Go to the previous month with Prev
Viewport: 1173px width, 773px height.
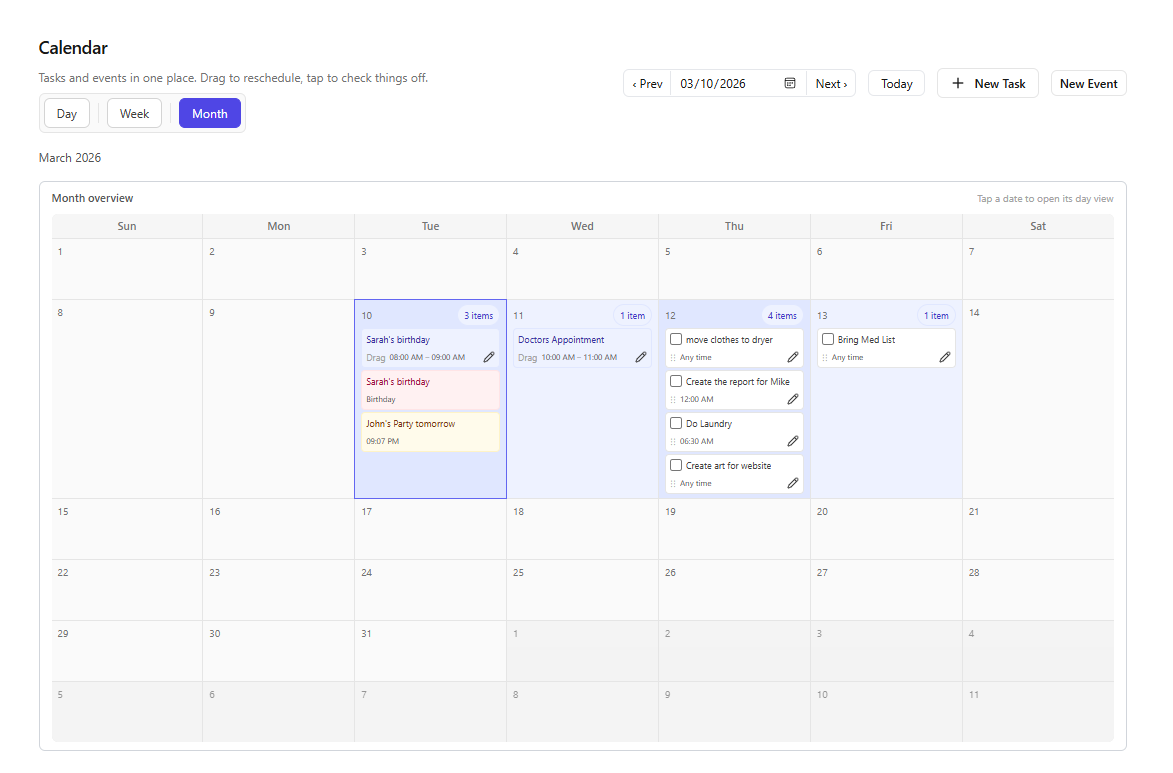tap(646, 83)
